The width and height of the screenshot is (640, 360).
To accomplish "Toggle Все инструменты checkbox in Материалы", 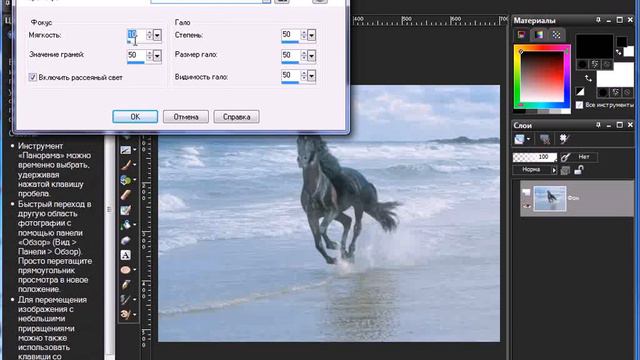I will (579, 105).
